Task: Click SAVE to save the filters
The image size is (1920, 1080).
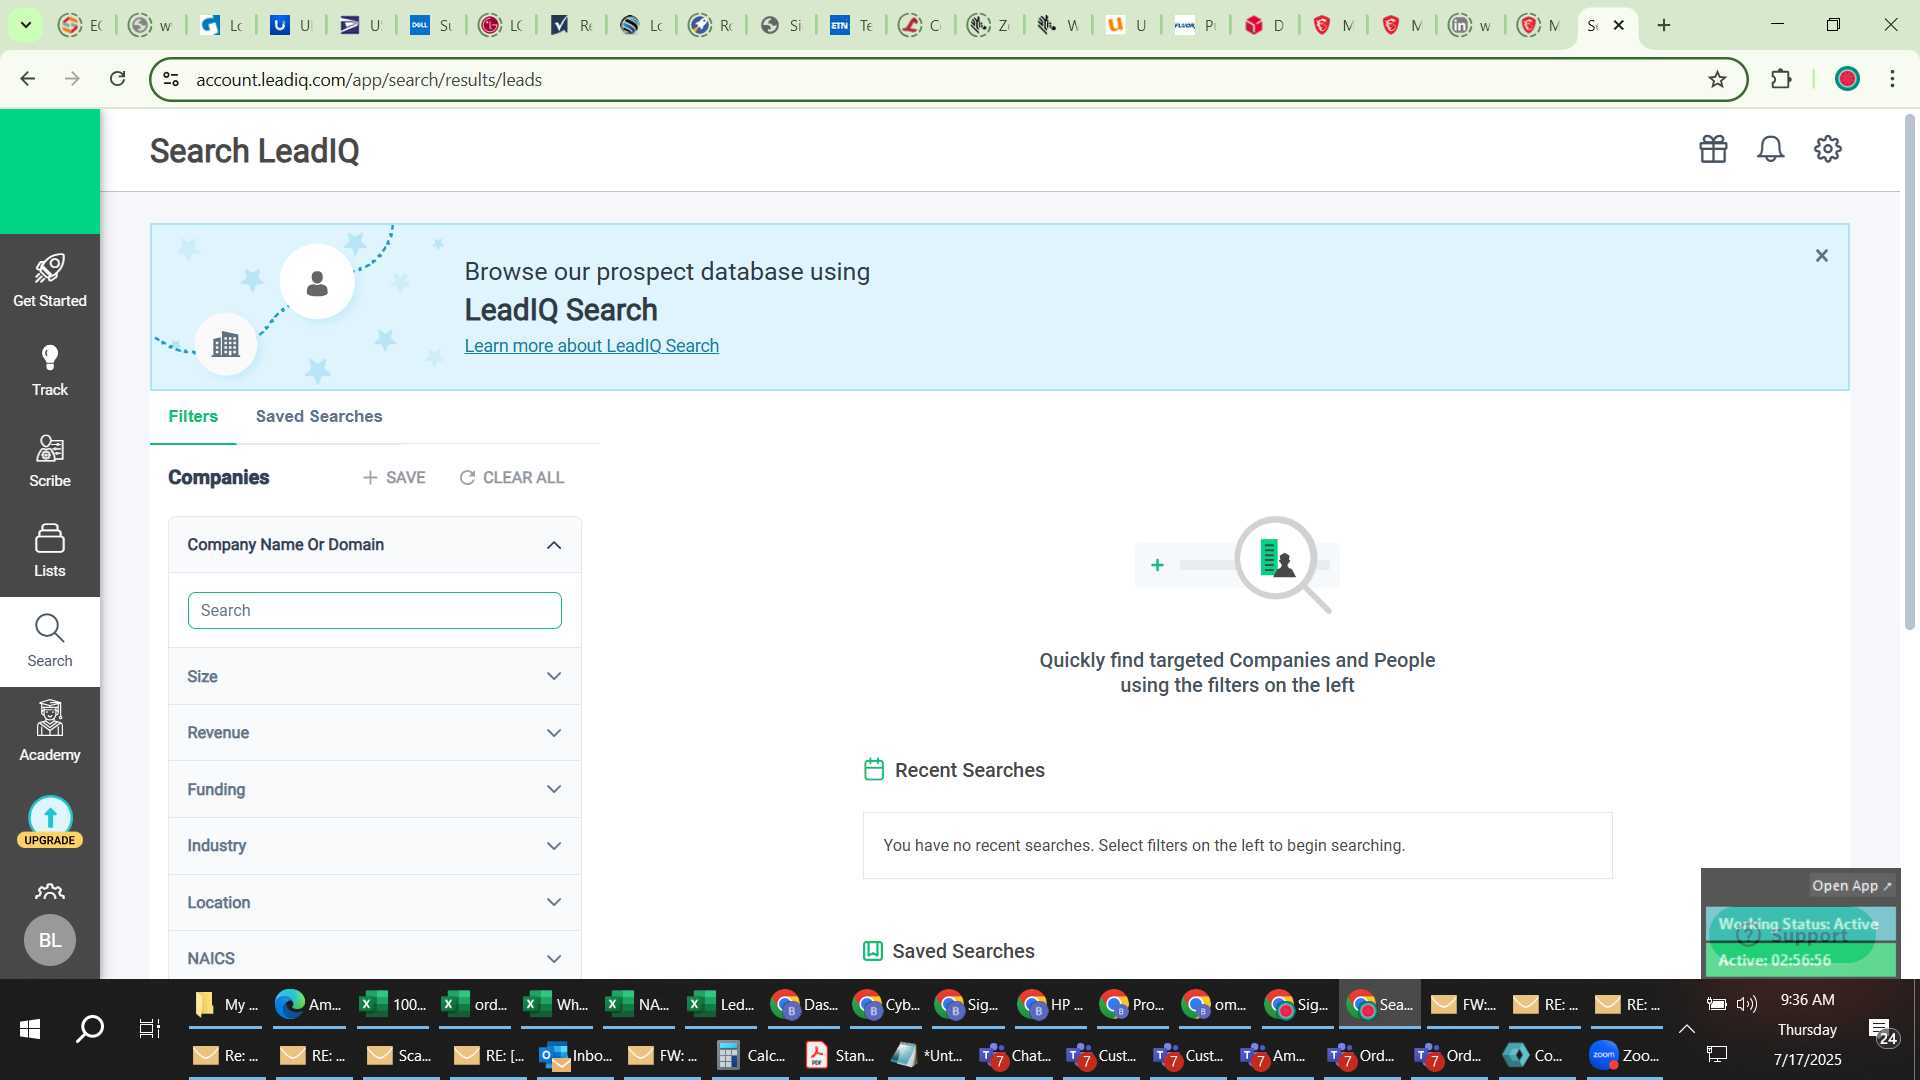Action: pyautogui.click(x=394, y=478)
